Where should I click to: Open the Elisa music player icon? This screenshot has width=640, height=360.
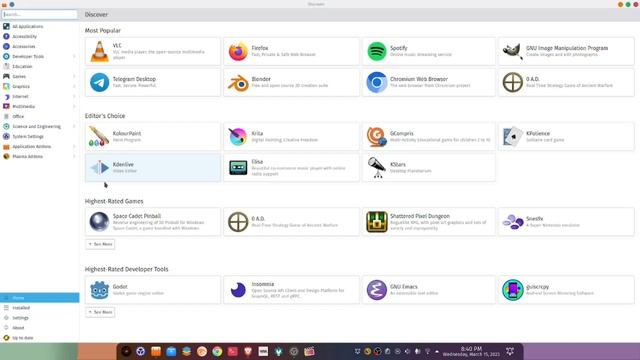pos(238,168)
